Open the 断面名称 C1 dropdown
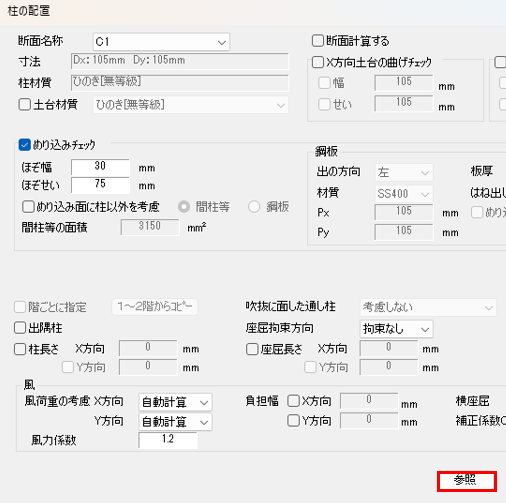The height and width of the screenshot is (503, 506). [x=161, y=42]
